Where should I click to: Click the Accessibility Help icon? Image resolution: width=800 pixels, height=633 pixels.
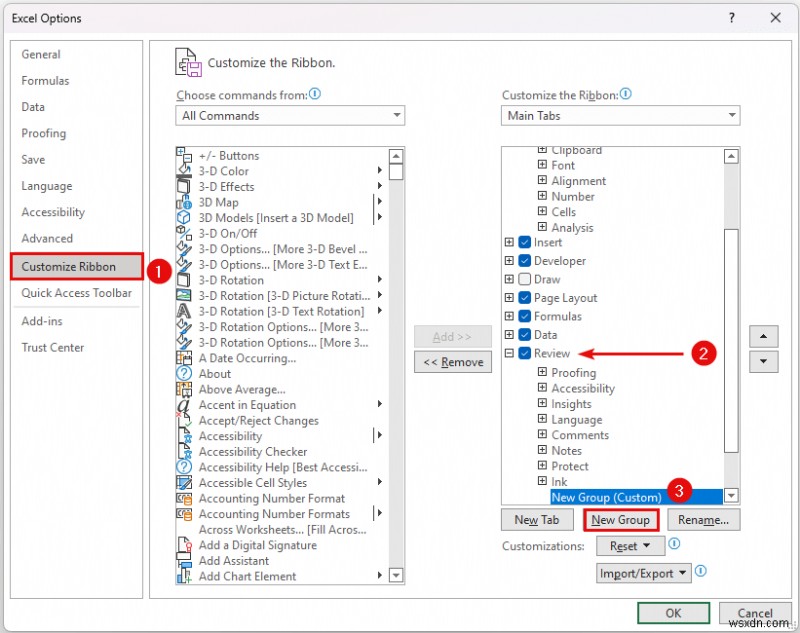[x=184, y=467]
